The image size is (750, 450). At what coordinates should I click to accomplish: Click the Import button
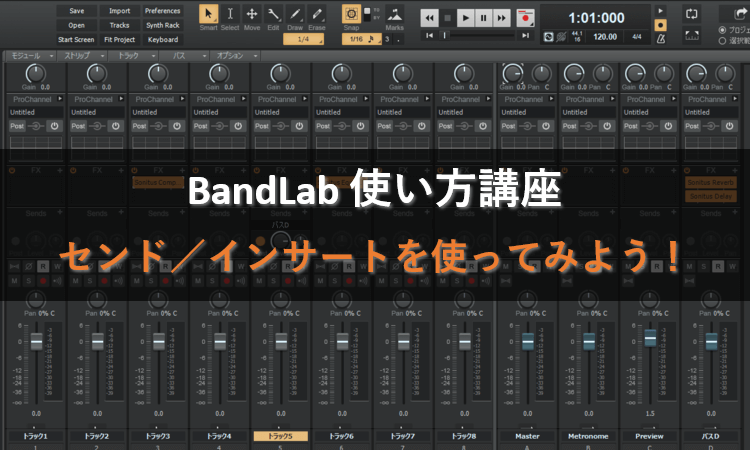tap(119, 11)
